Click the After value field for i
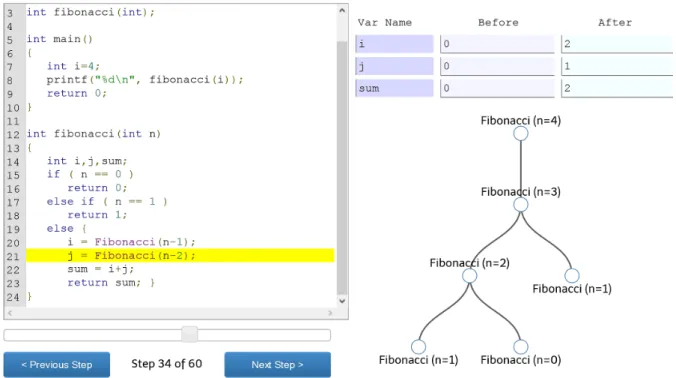The width and height of the screenshot is (676, 378). coord(617,44)
